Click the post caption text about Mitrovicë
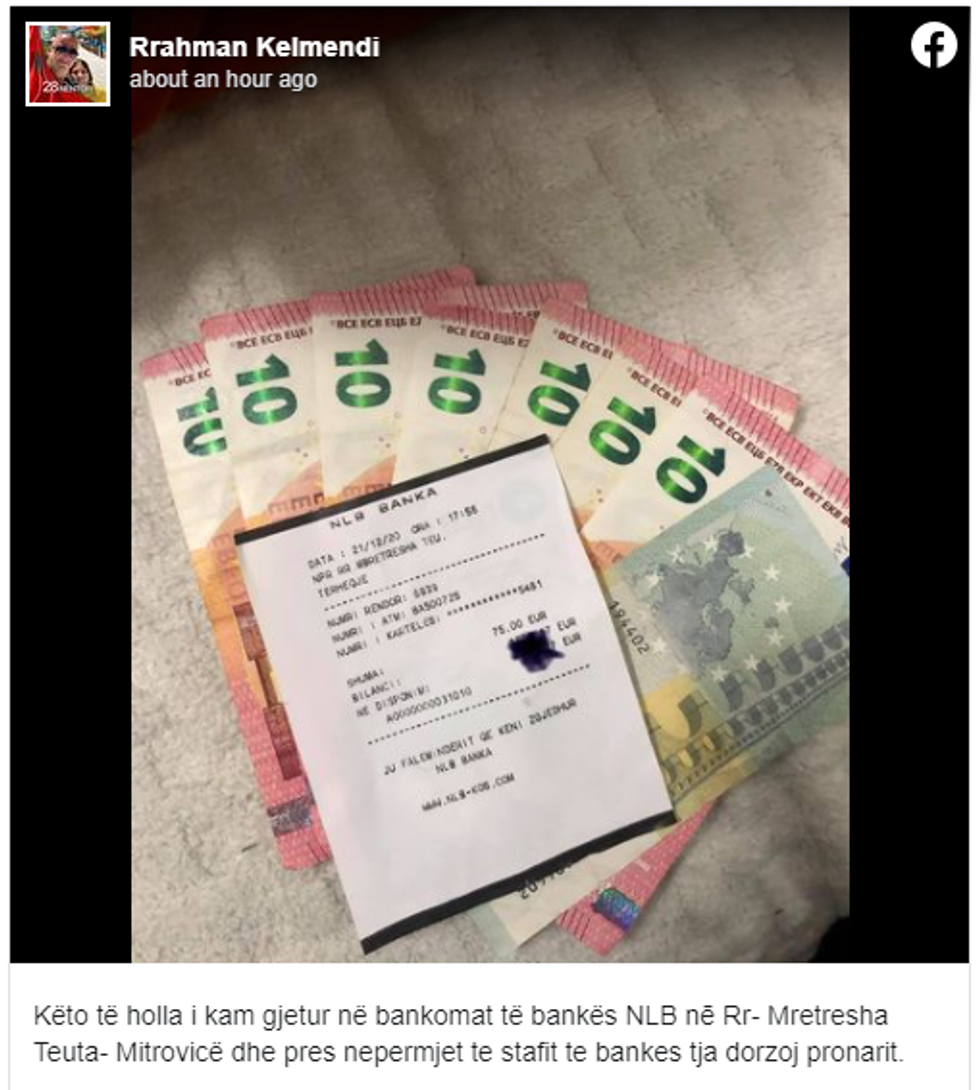This screenshot has height=1090, width=980. tap(469, 1034)
